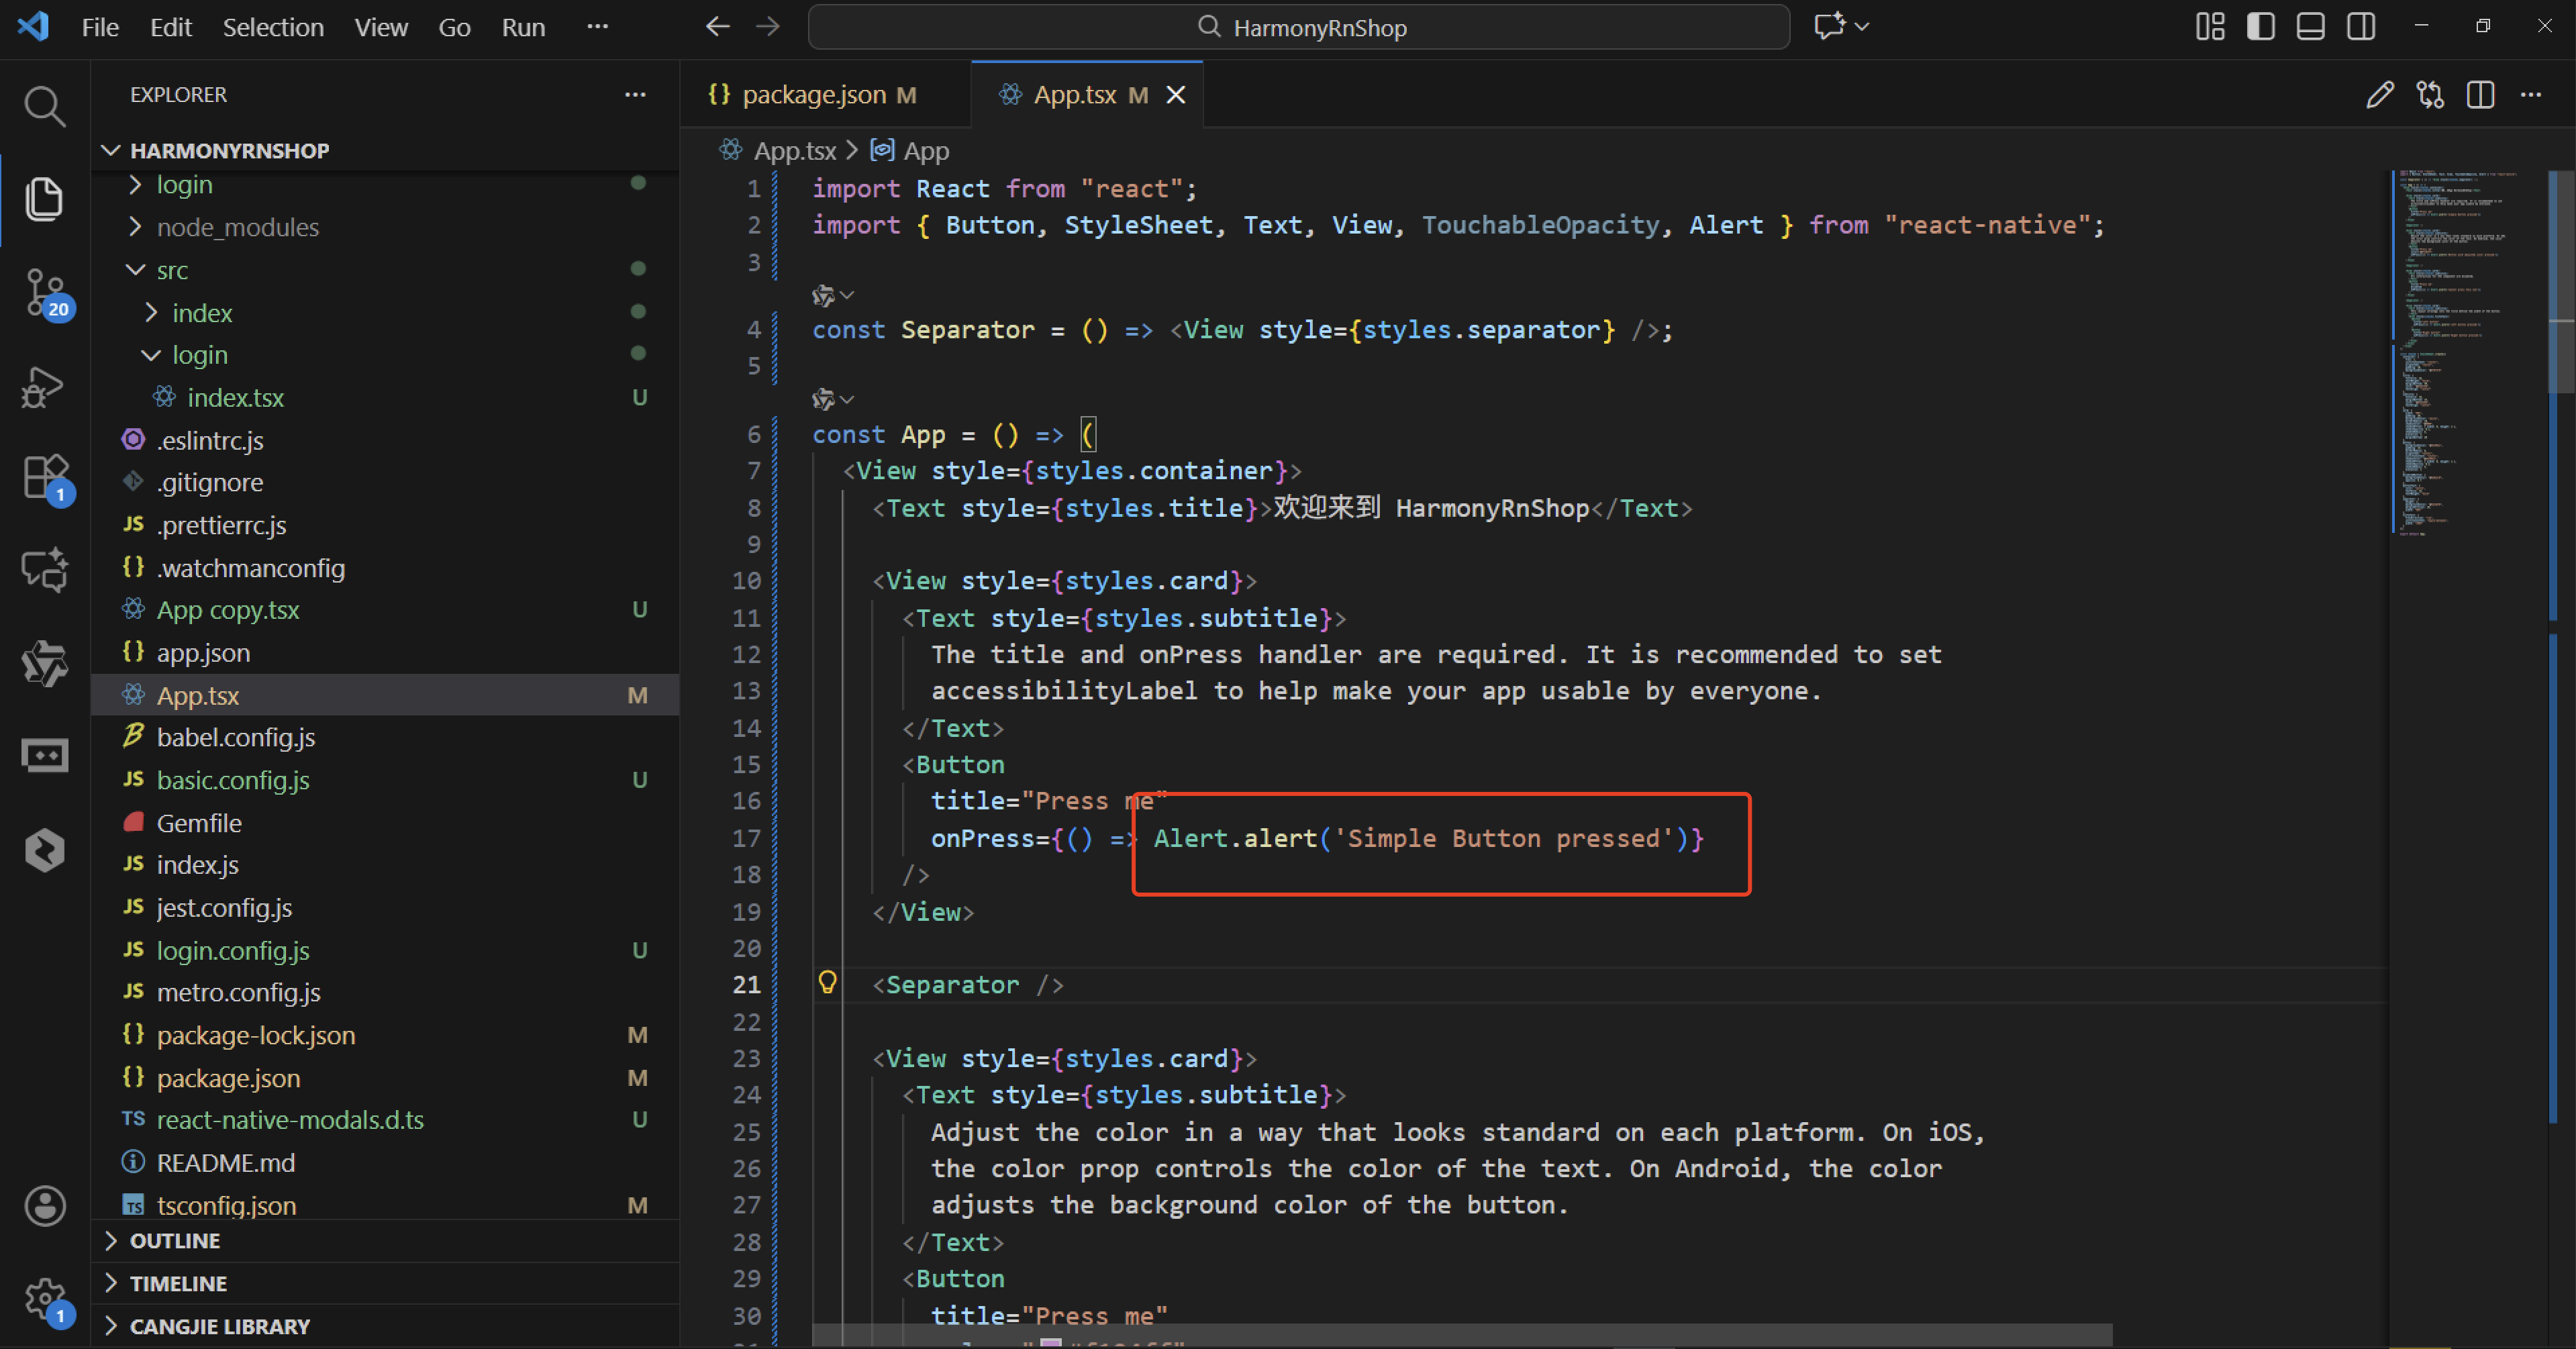The image size is (2576, 1349).
Task: Open Run and Debug view
Action: [x=44, y=387]
